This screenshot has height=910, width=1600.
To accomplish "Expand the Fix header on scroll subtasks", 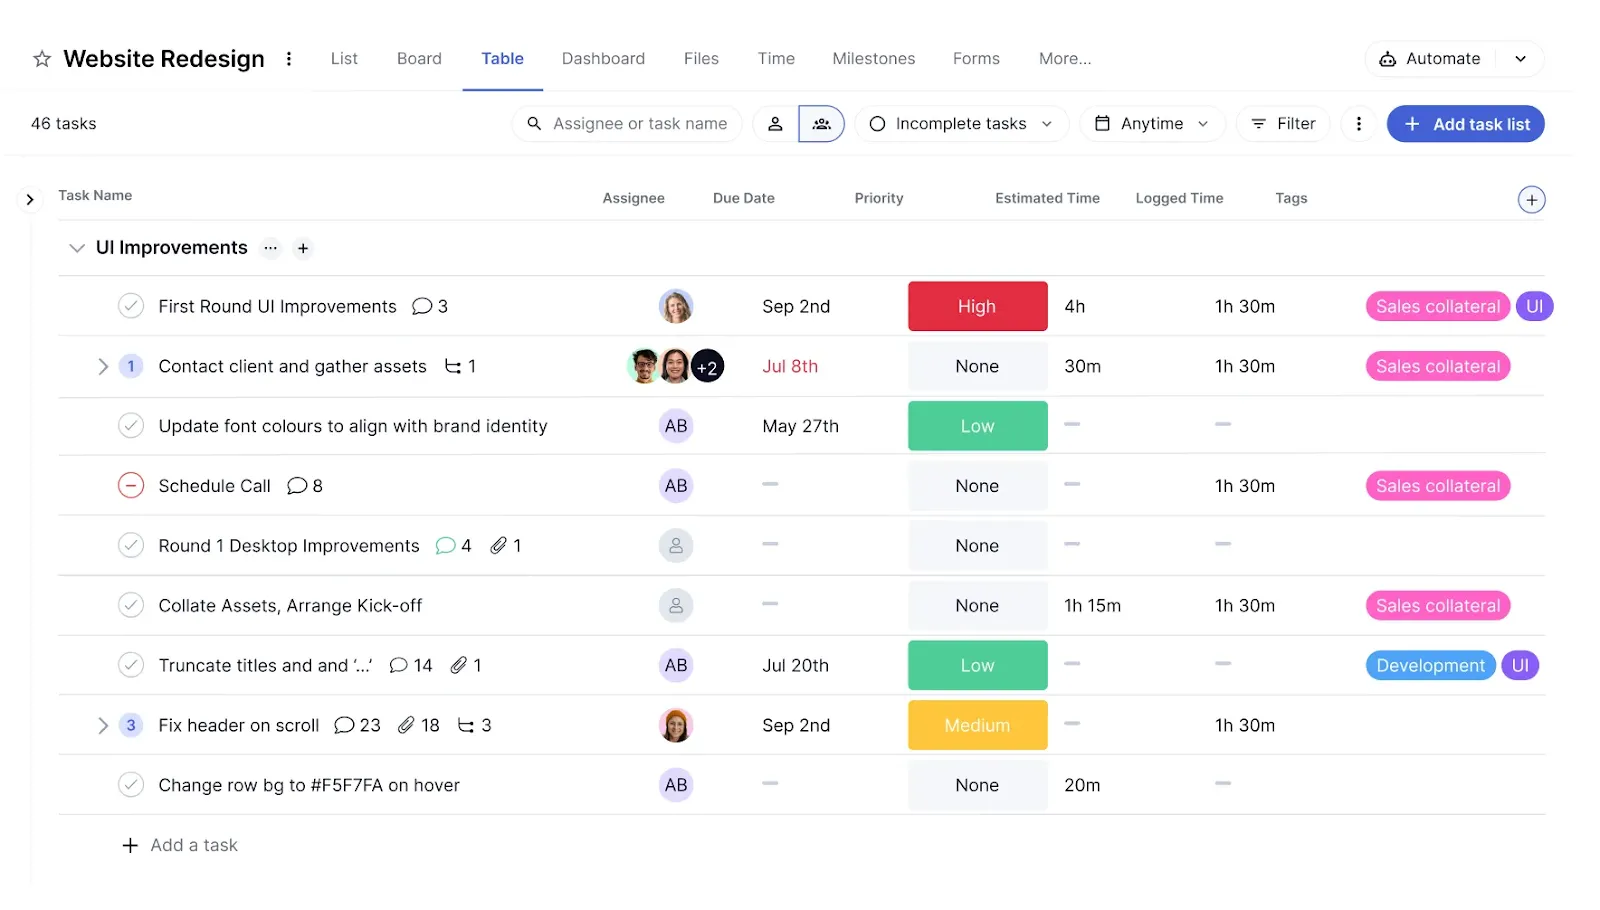I will click(x=102, y=725).
